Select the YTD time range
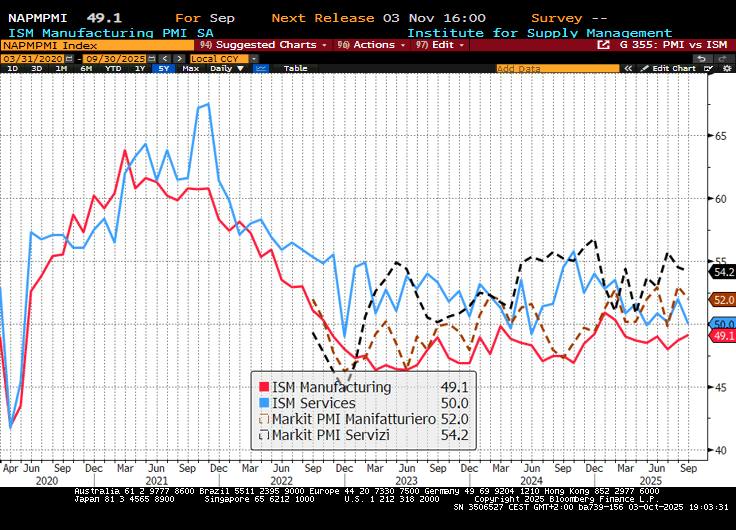 114,69
